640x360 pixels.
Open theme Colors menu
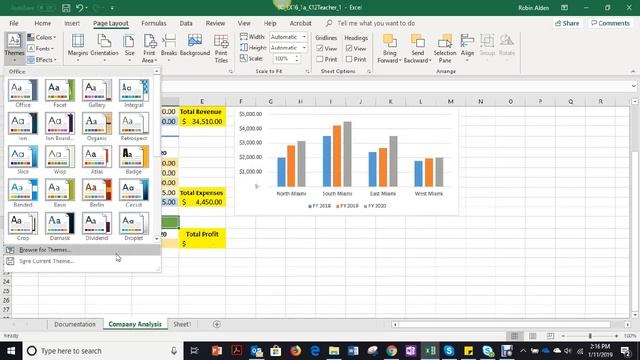point(41,38)
